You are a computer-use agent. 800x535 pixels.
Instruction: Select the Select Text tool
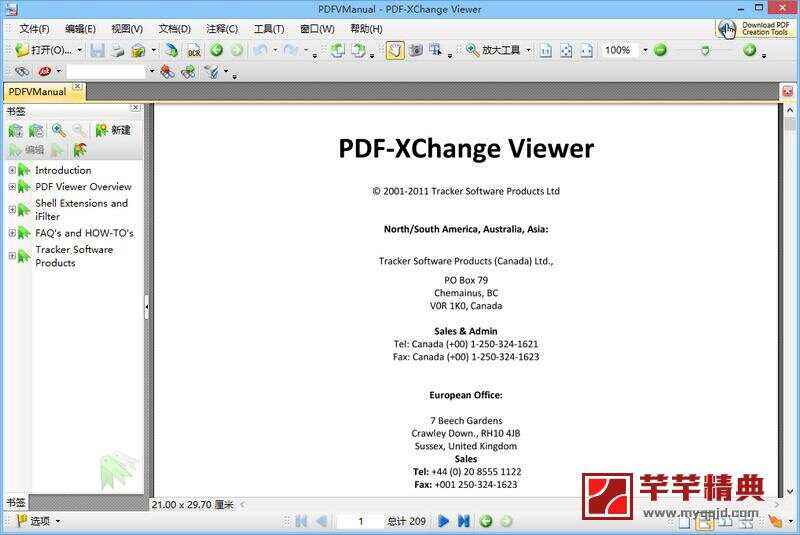(435, 50)
